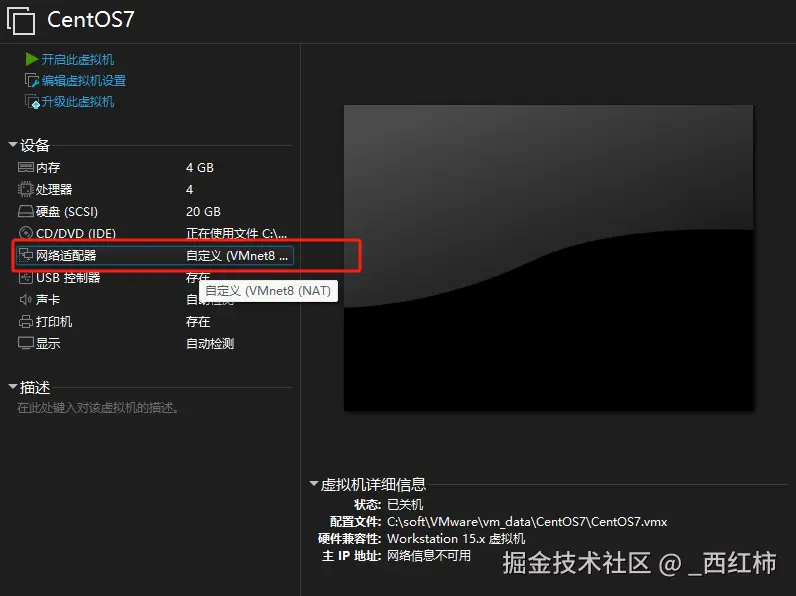The height and width of the screenshot is (596, 796).
Task: Click 自定义 (VMnet8 ... value
Action: point(237,255)
